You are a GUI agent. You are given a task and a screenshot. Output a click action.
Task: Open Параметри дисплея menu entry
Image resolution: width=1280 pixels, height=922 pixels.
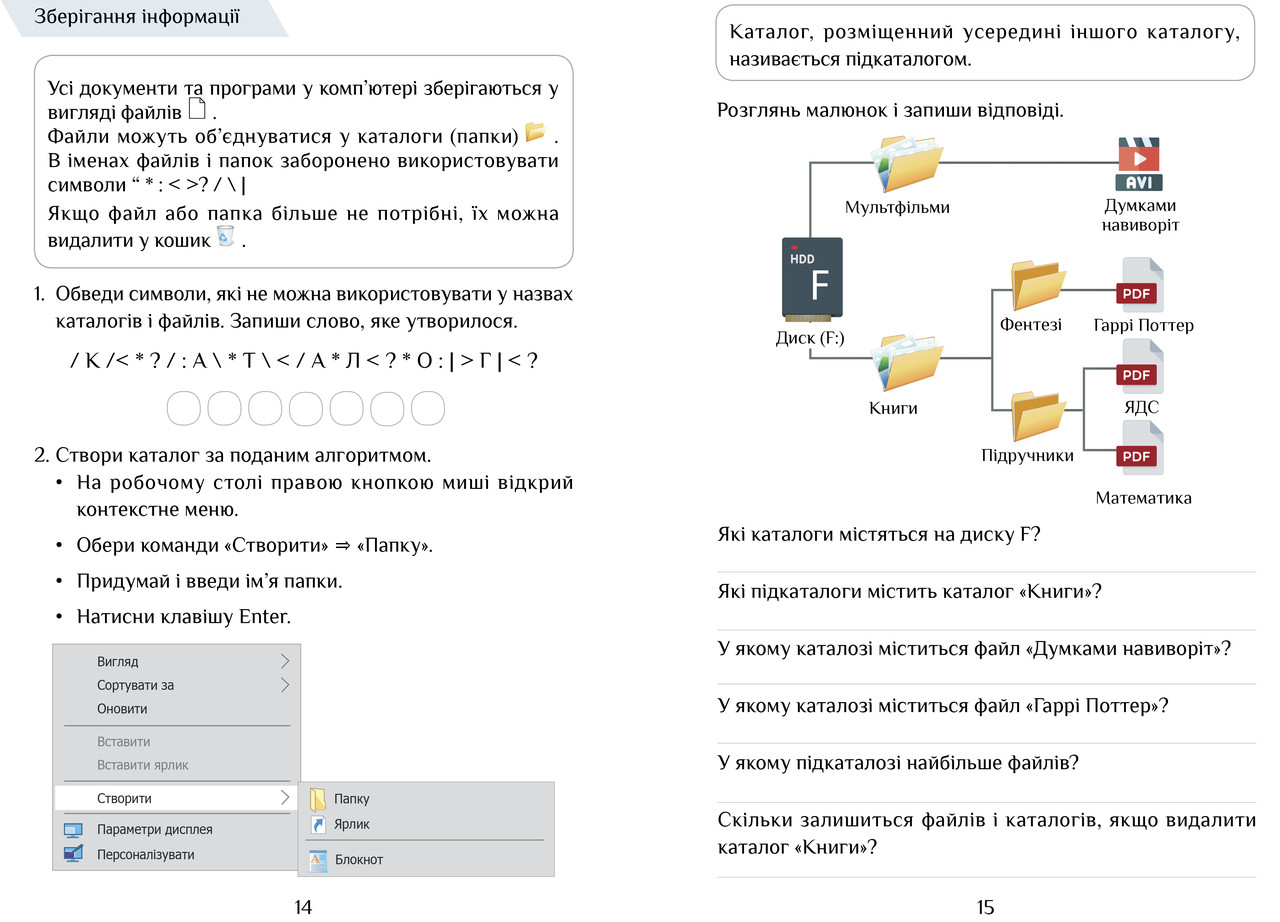click(177, 830)
